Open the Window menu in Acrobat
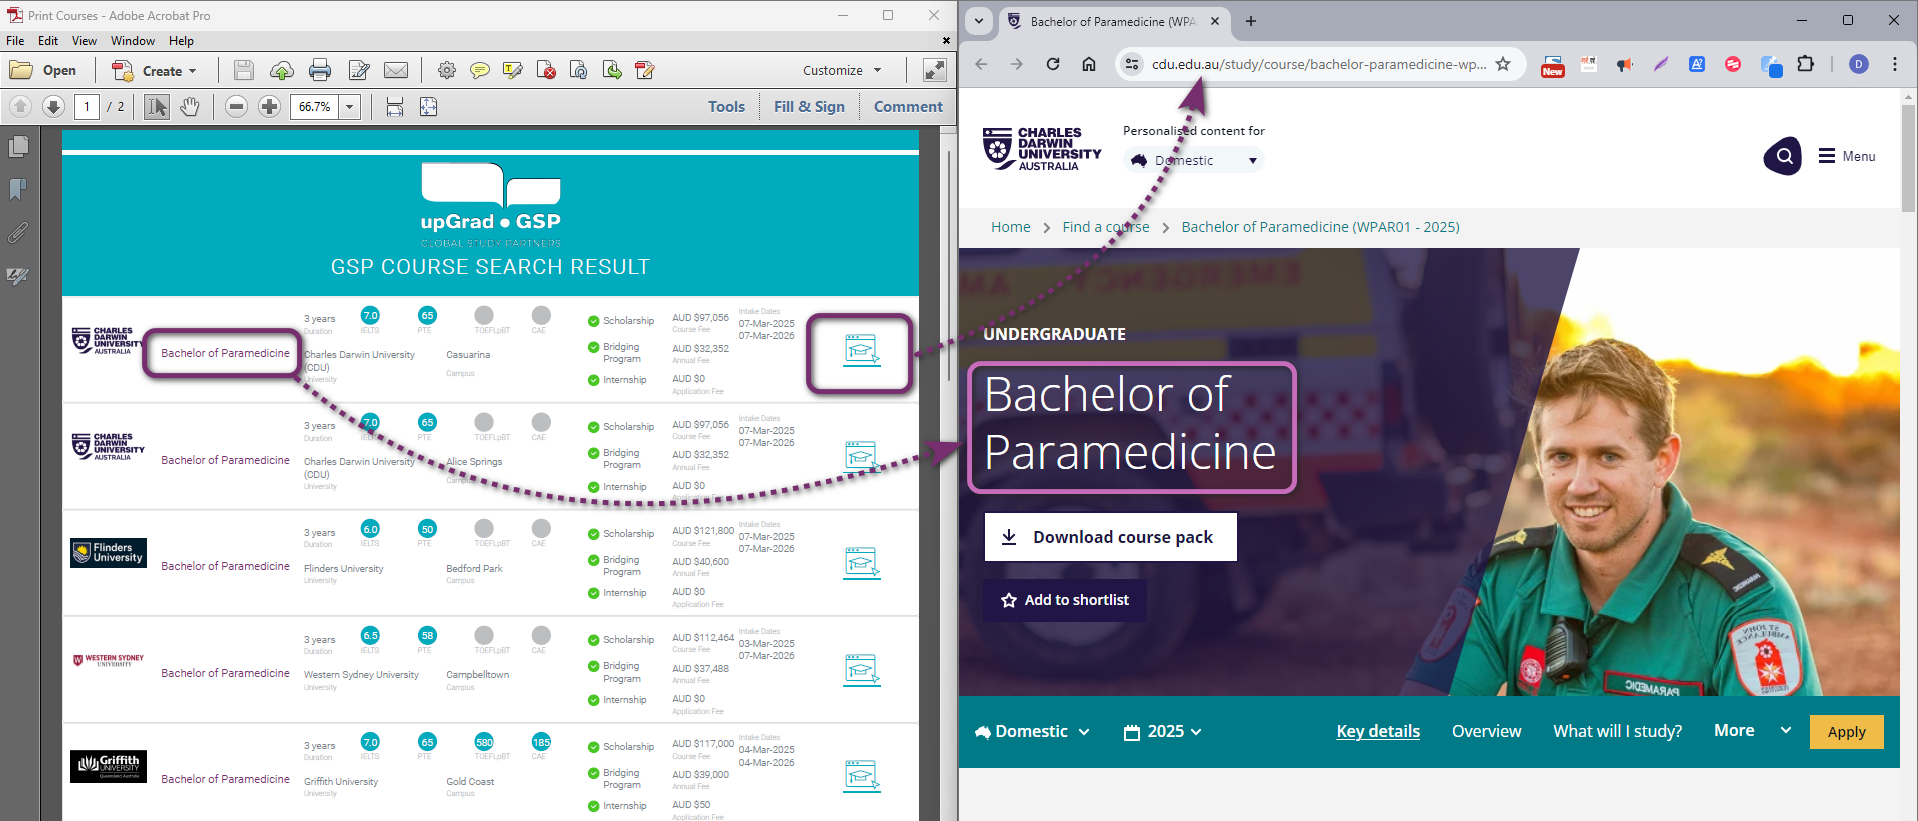 pyautogui.click(x=132, y=41)
